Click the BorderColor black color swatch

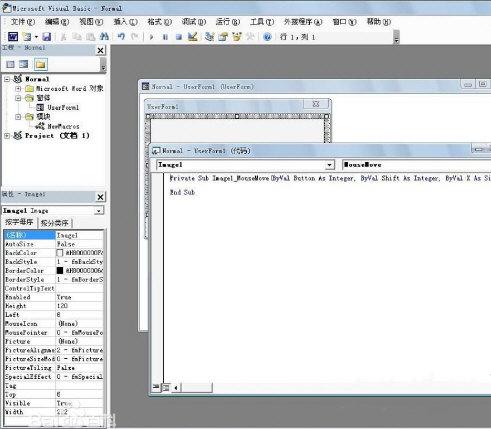tap(60, 270)
